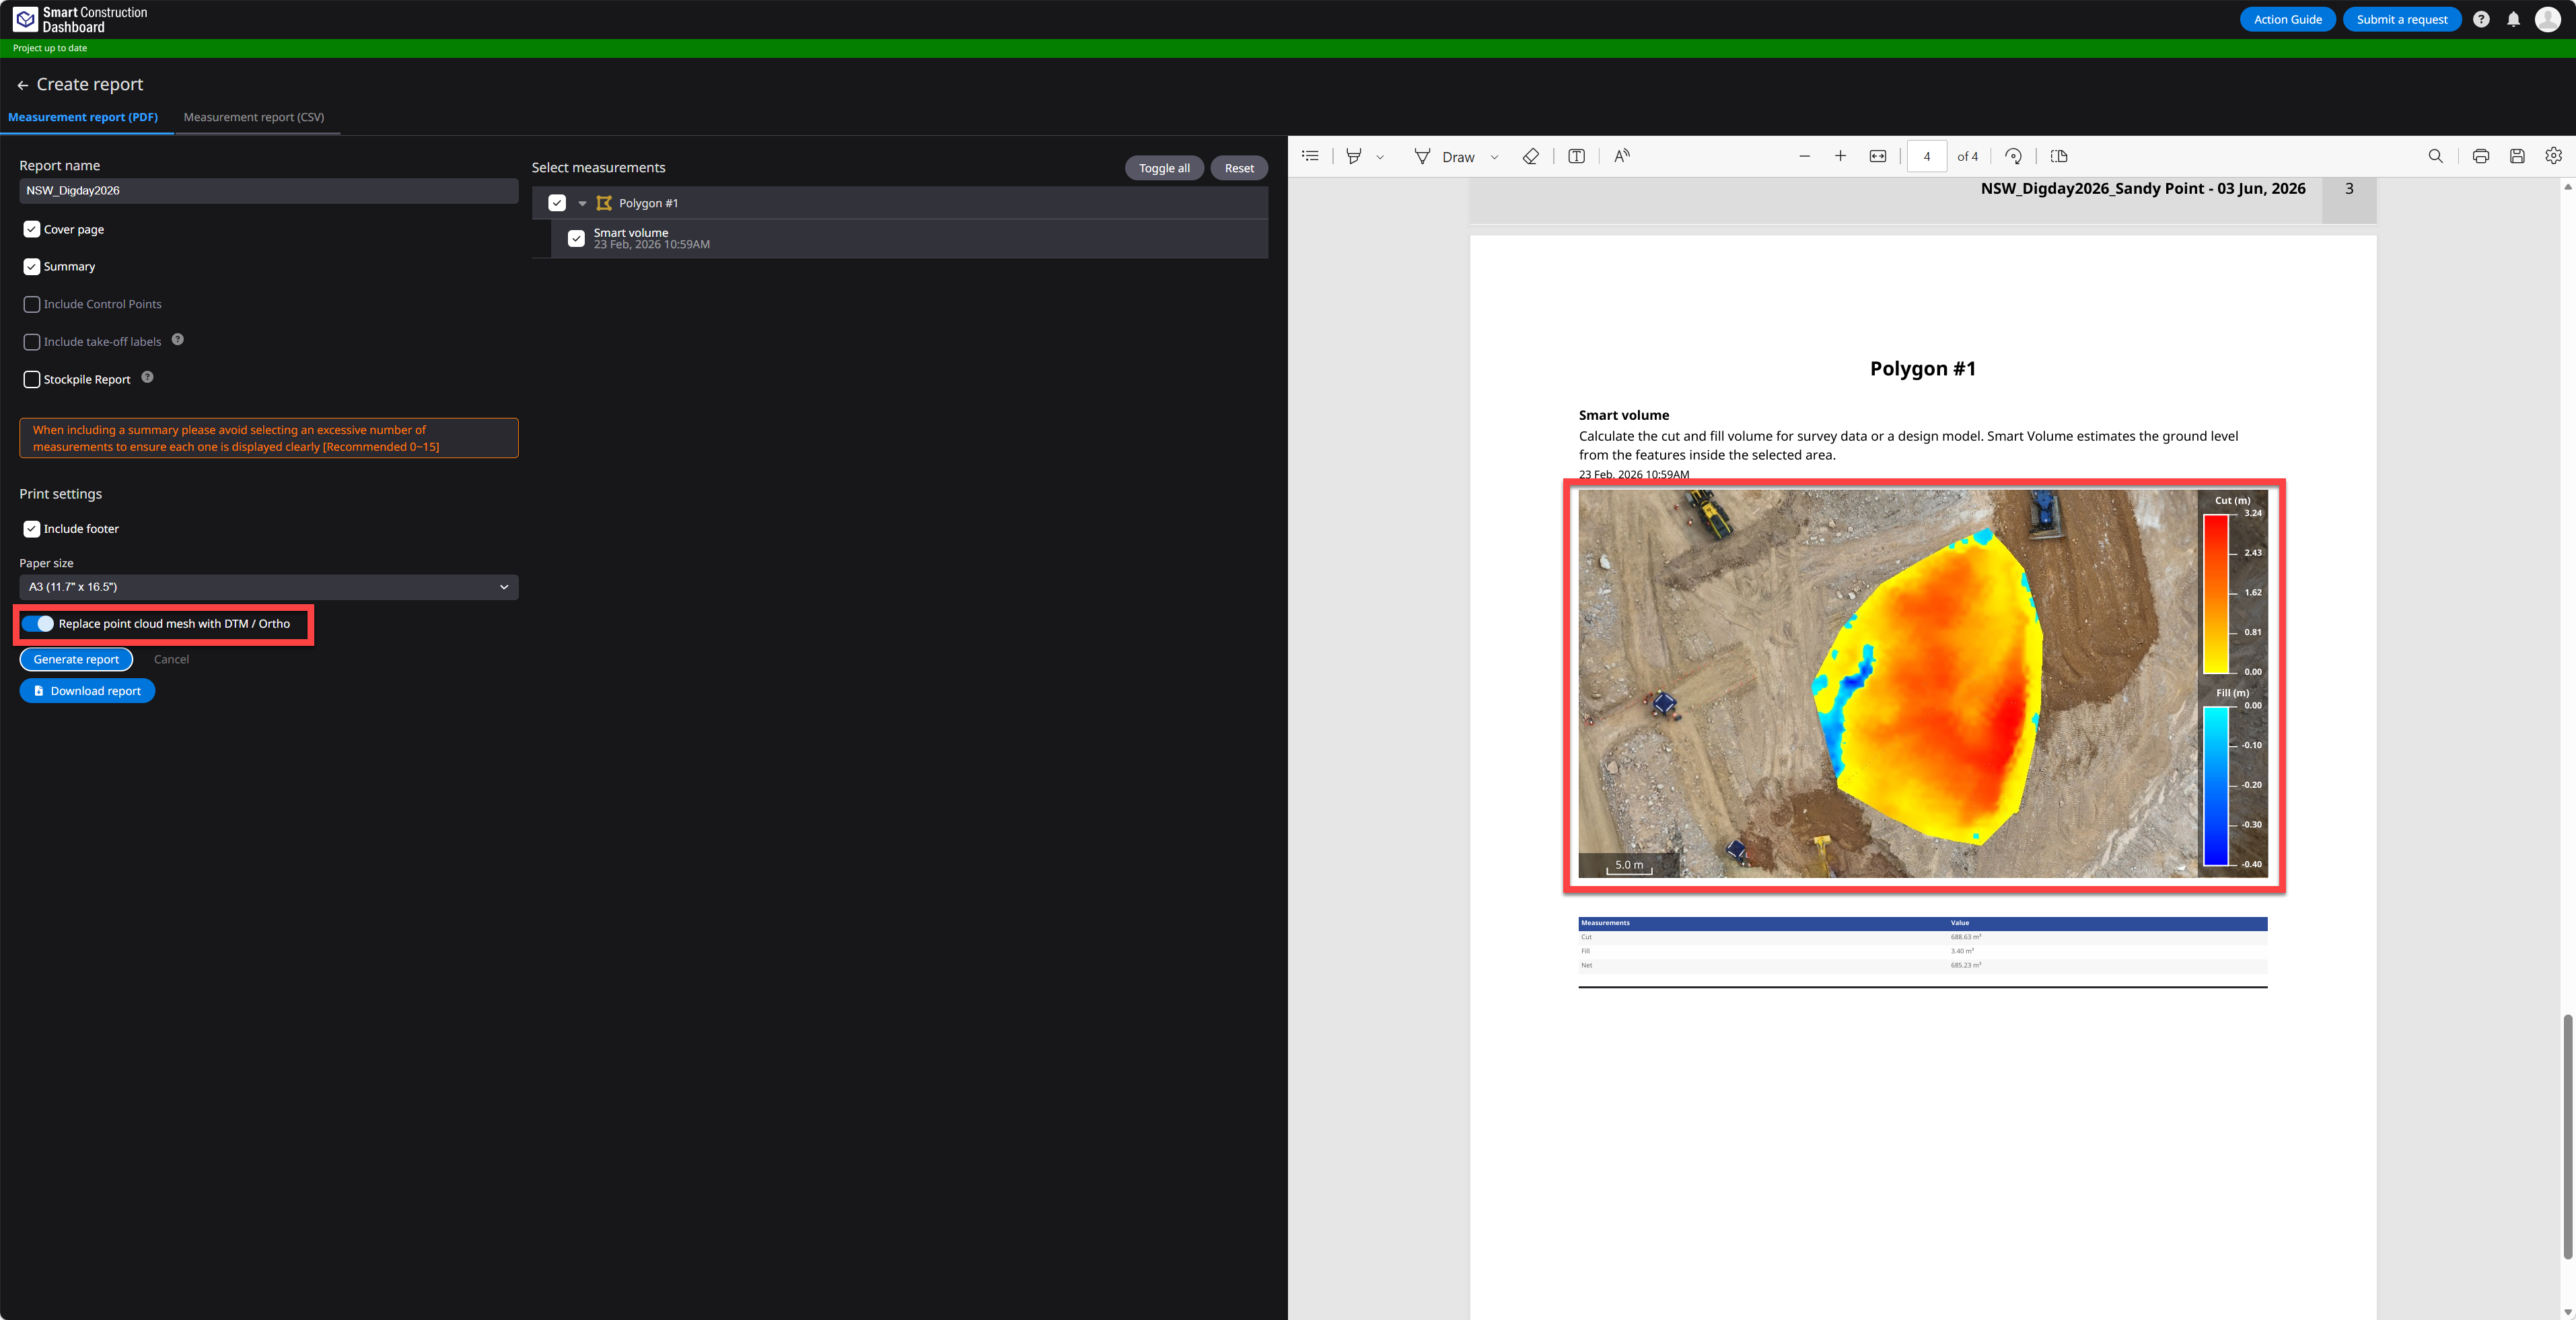Save the PDF with the disk icon

tap(2517, 156)
